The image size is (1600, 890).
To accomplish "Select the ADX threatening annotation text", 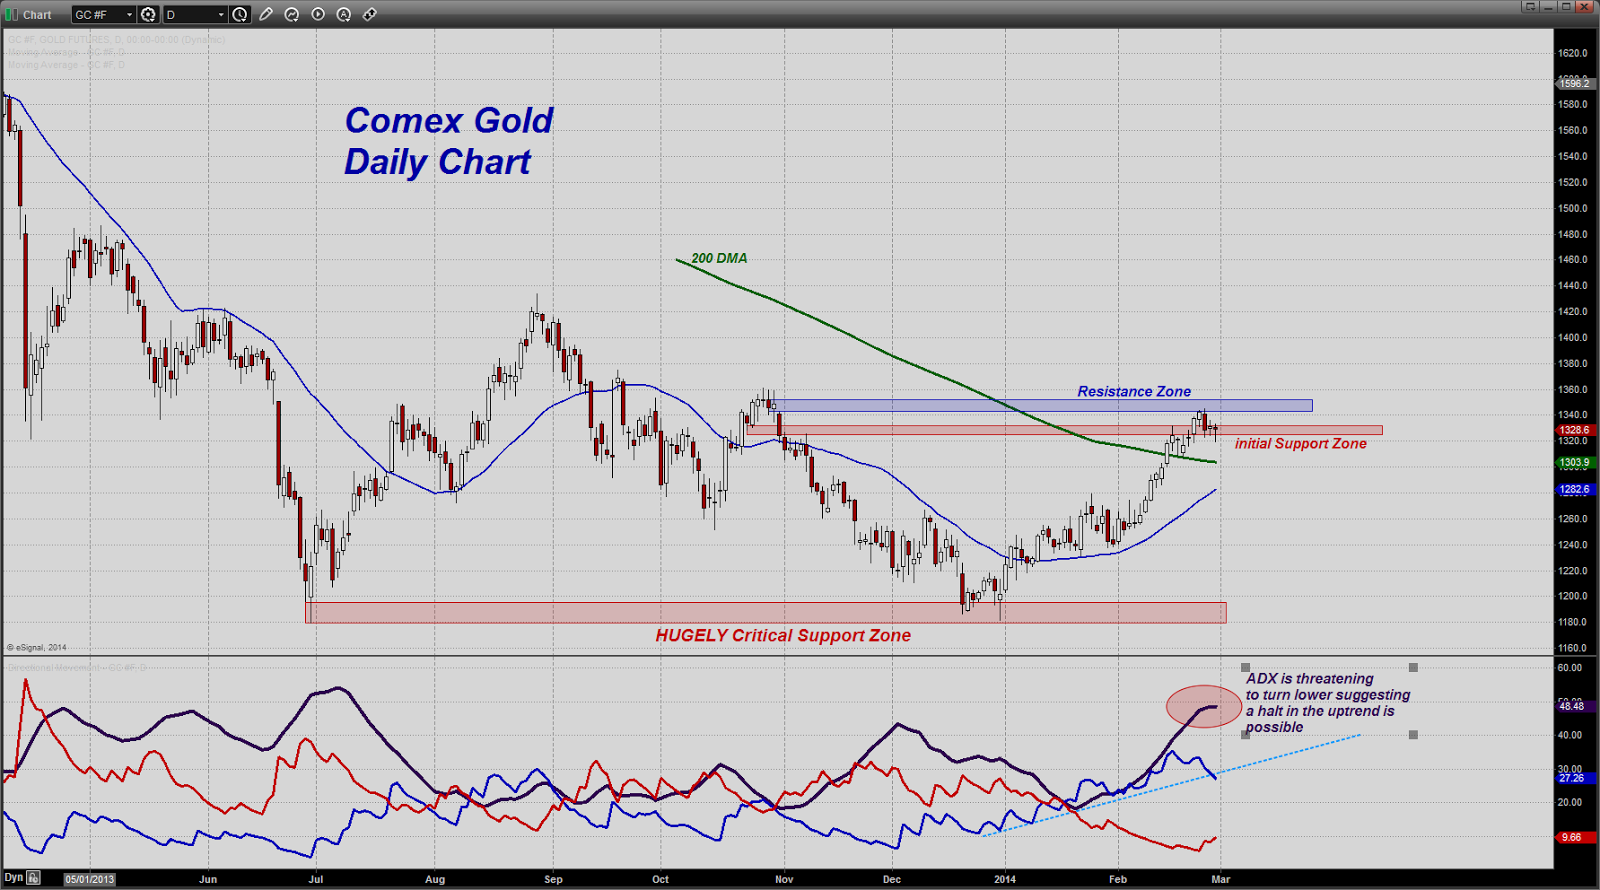I will click(1328, 703).
